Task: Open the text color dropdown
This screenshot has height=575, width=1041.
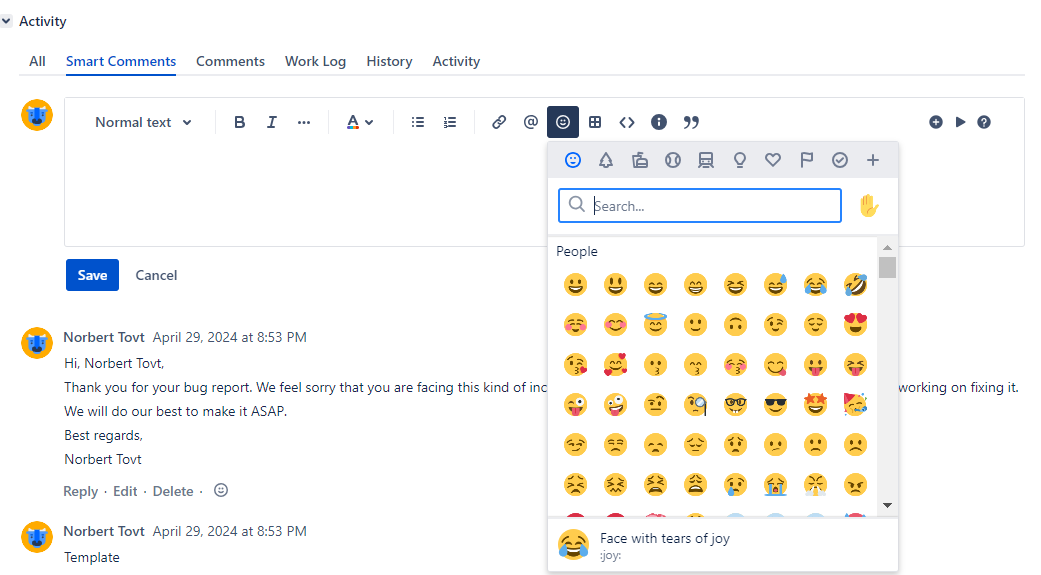Action: (x=359, y=122)
